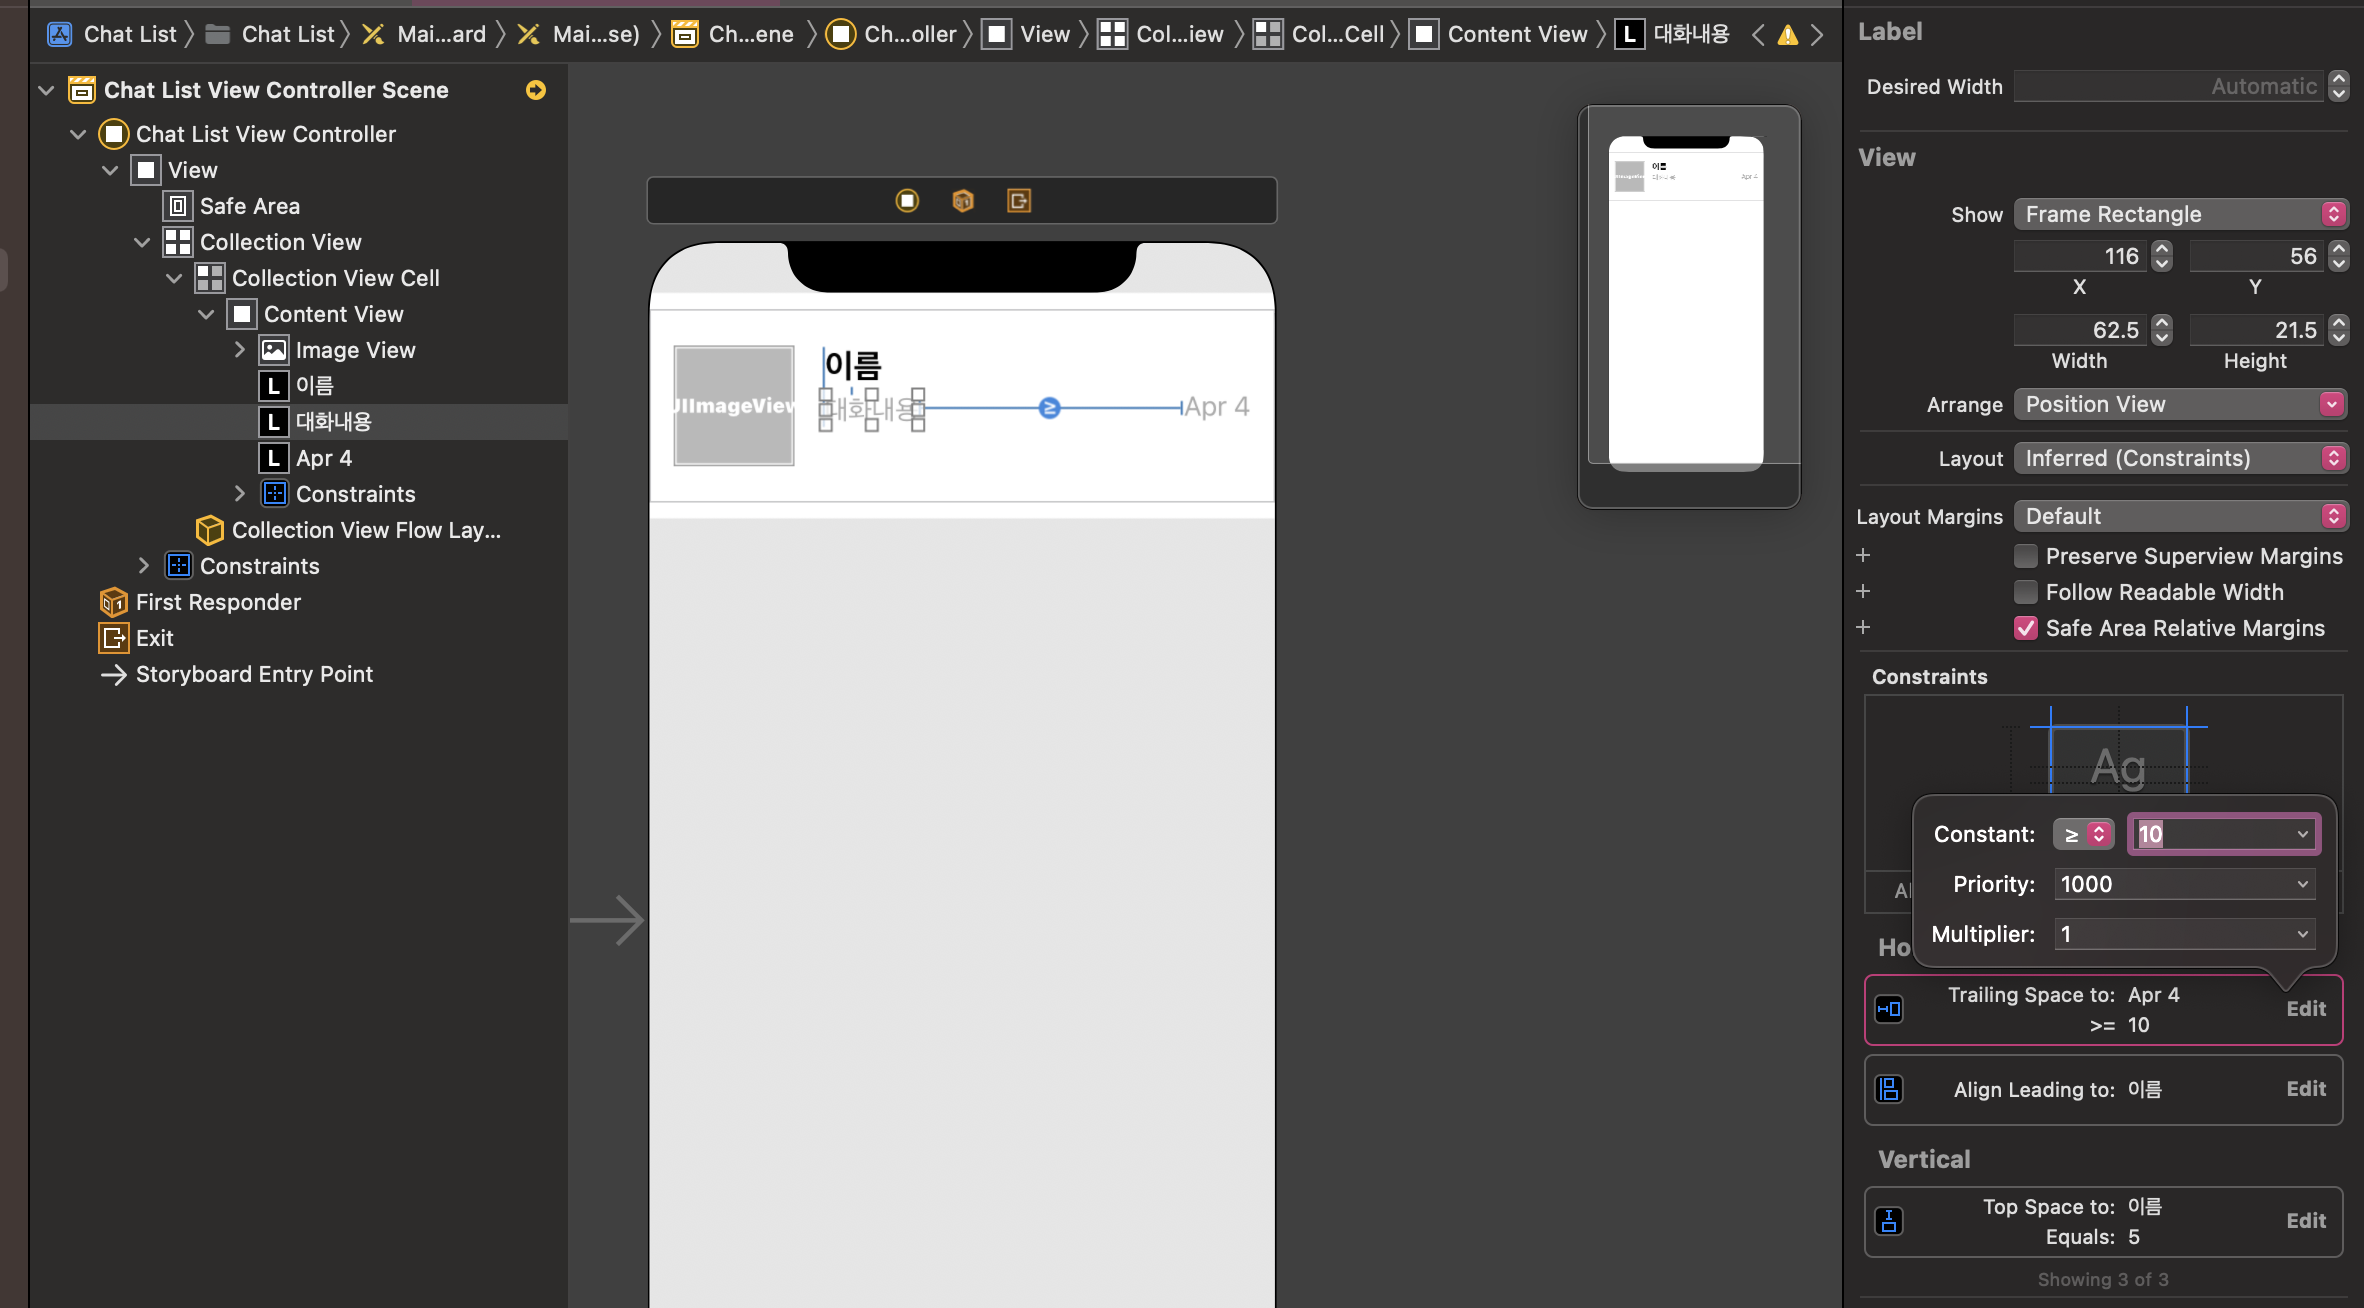Click the Exit icon in scene dock
The image size is (2364, 1308).
[x=1018, y=201]
